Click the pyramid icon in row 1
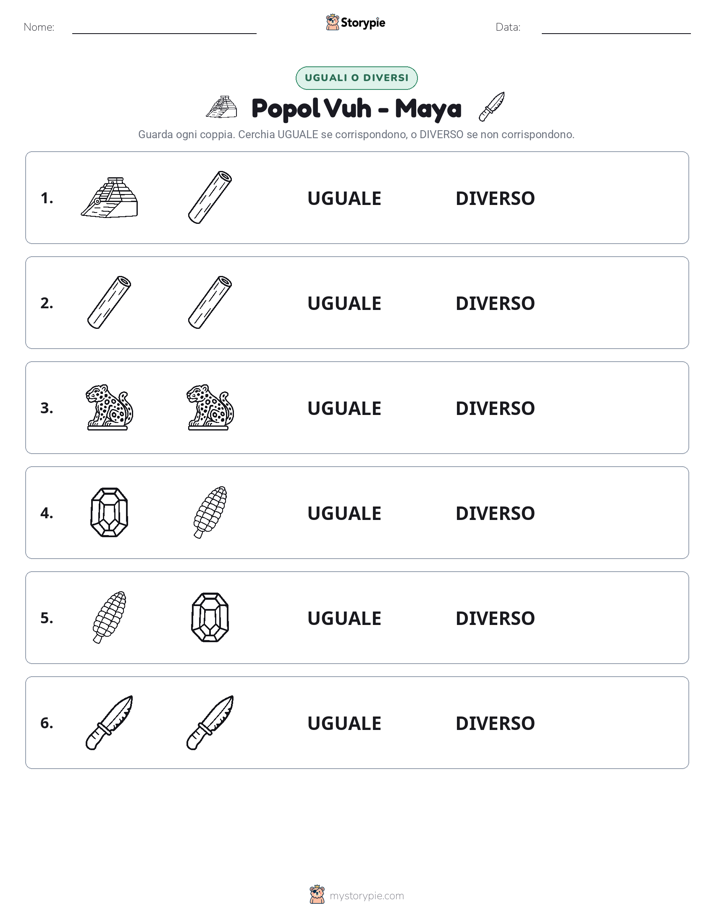Screen dimensions: 714x924 click(110, 197)
